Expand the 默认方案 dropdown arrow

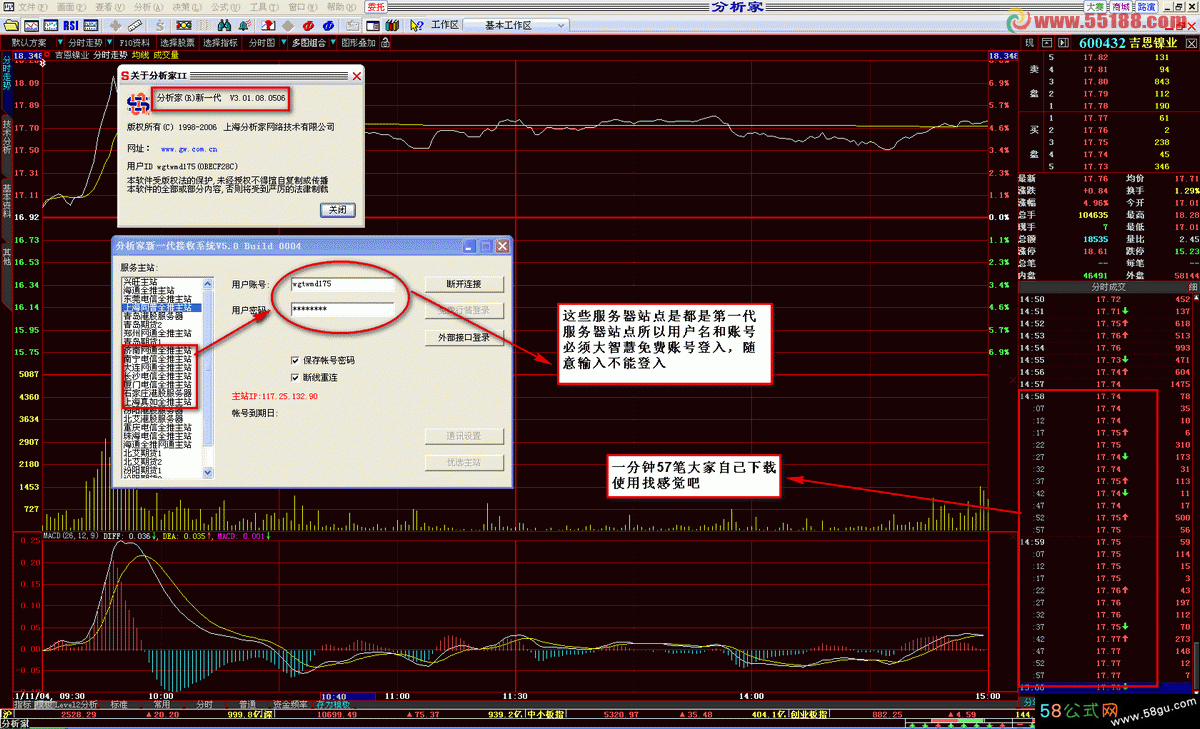pos(60,43)
